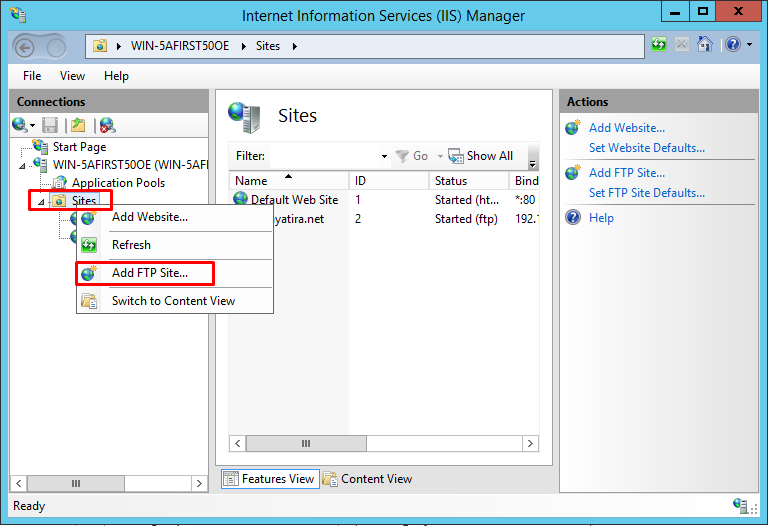Select Application Pools in the tree
This screenshot has height=526, width=768.
point(118,183)
